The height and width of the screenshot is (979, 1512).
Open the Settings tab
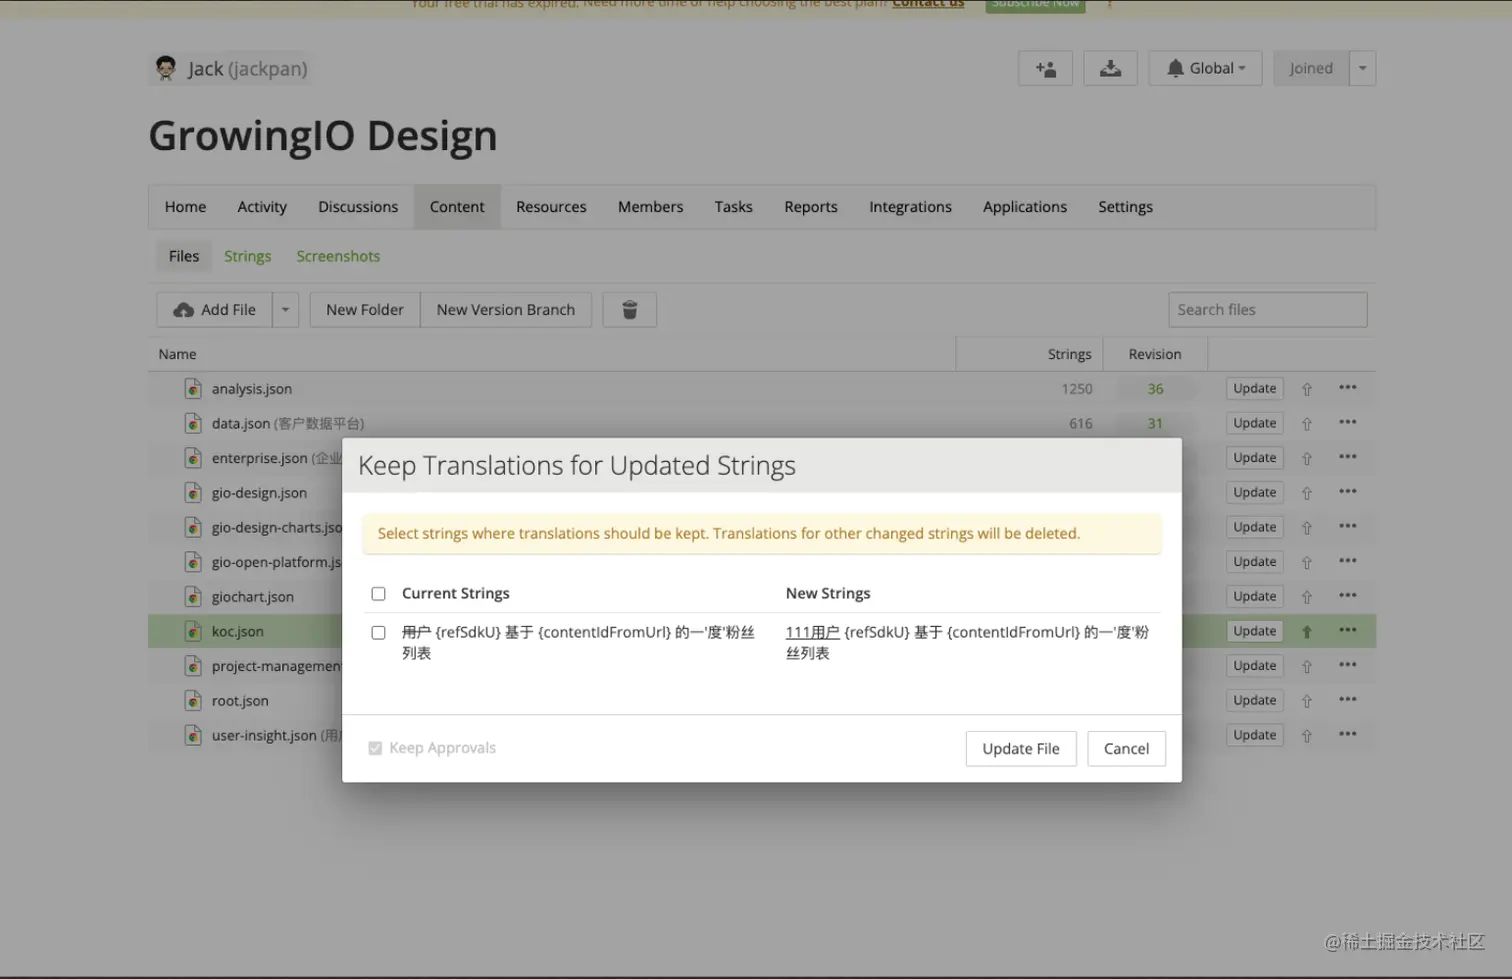[x=1125, y=207]
